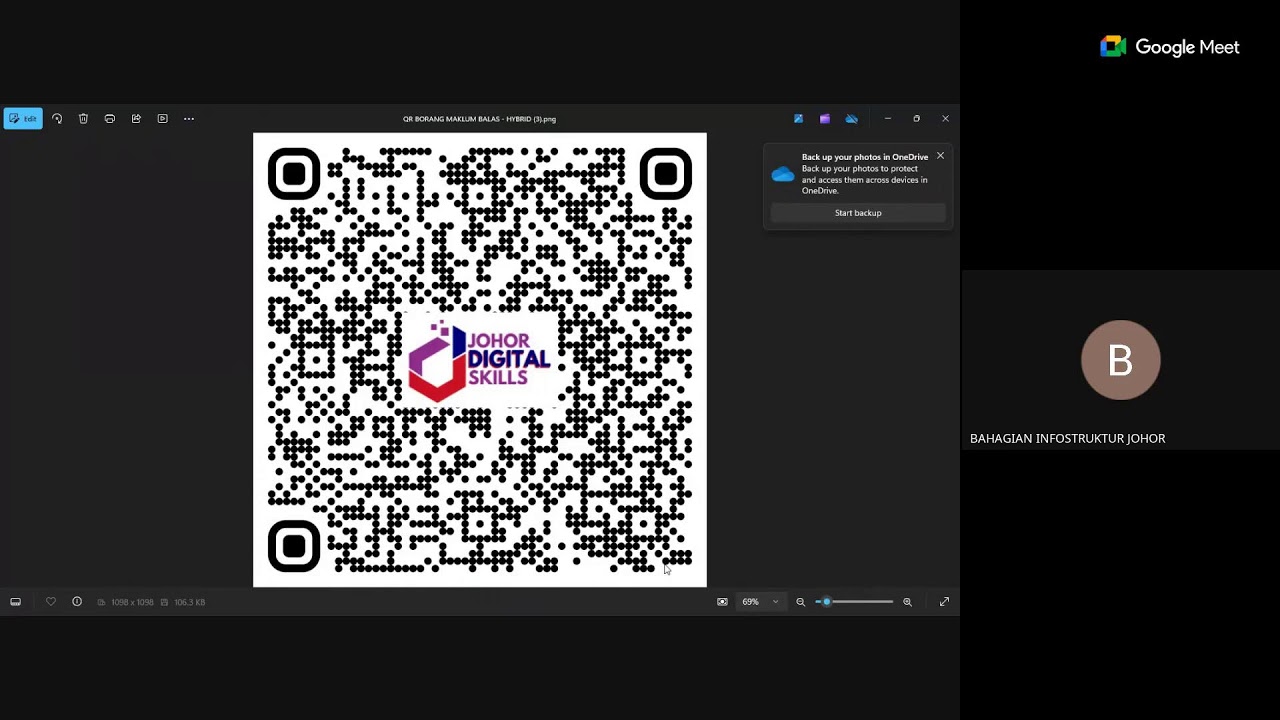1280x720 pixels.
Task: Minimize the Photos window
Action: [887, 119]
